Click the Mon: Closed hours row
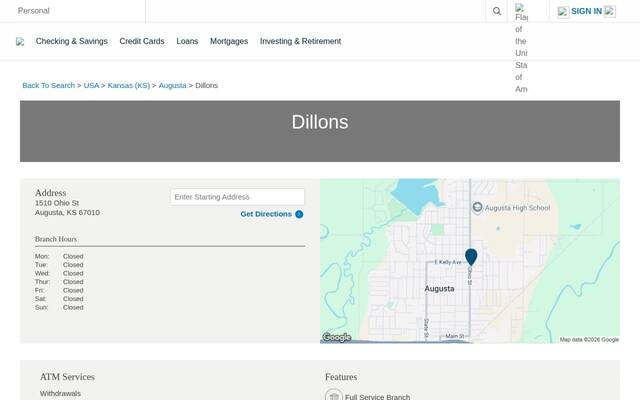 coord(59,256)
